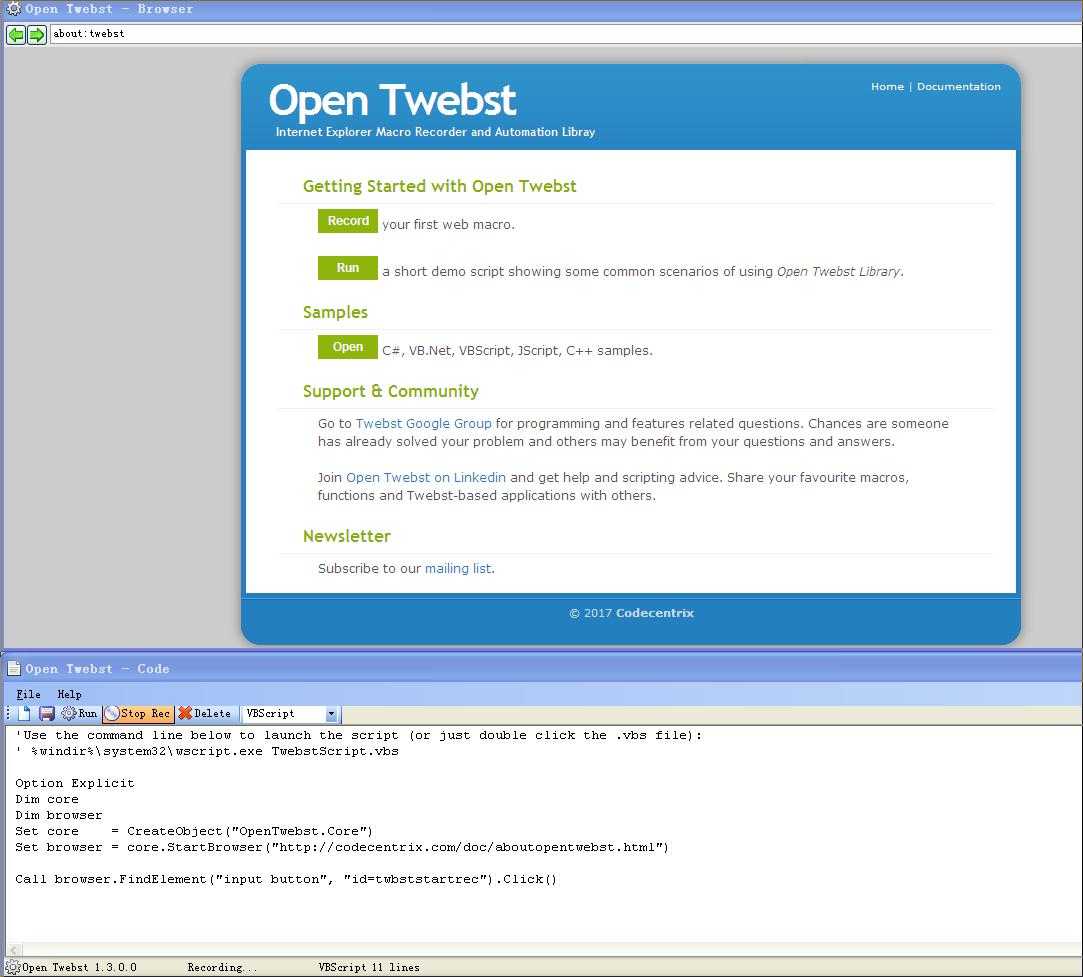This screenshot has height=977, width=1083.
Task: Open the File menu
Action: (28, 694)
